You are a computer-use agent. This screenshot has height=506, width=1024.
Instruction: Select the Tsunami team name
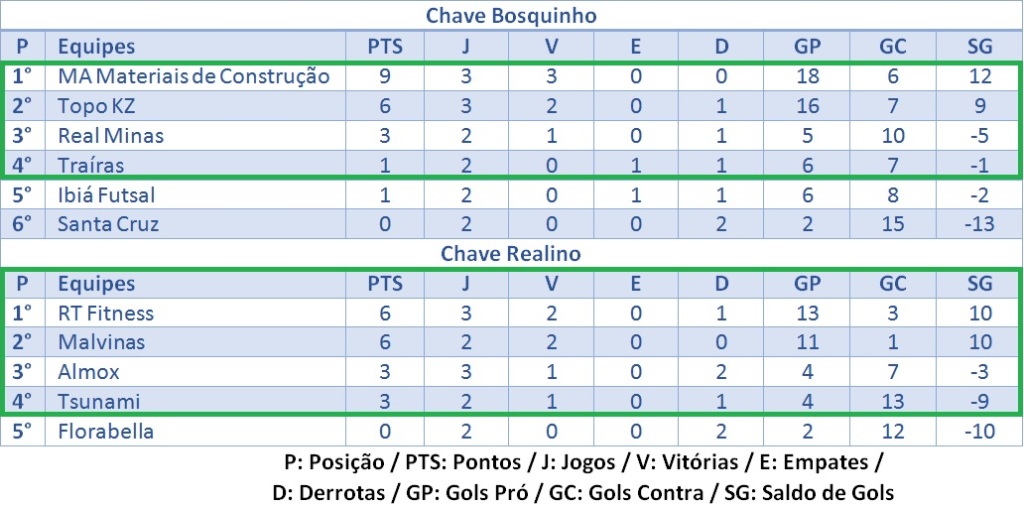pyautogui.click(x=97, y=402)
